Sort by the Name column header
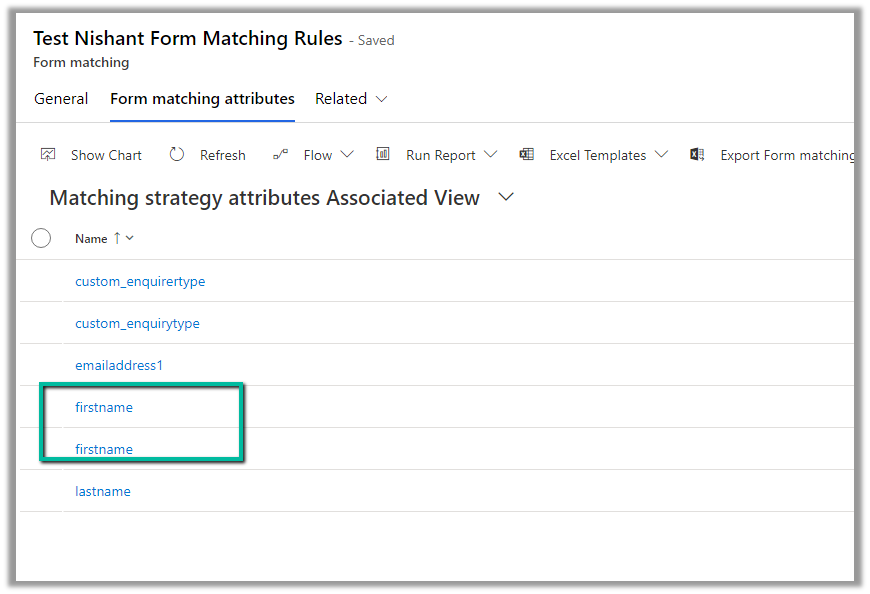The height and width of the screenshot is (594, 870). click(x=91, y=239)
